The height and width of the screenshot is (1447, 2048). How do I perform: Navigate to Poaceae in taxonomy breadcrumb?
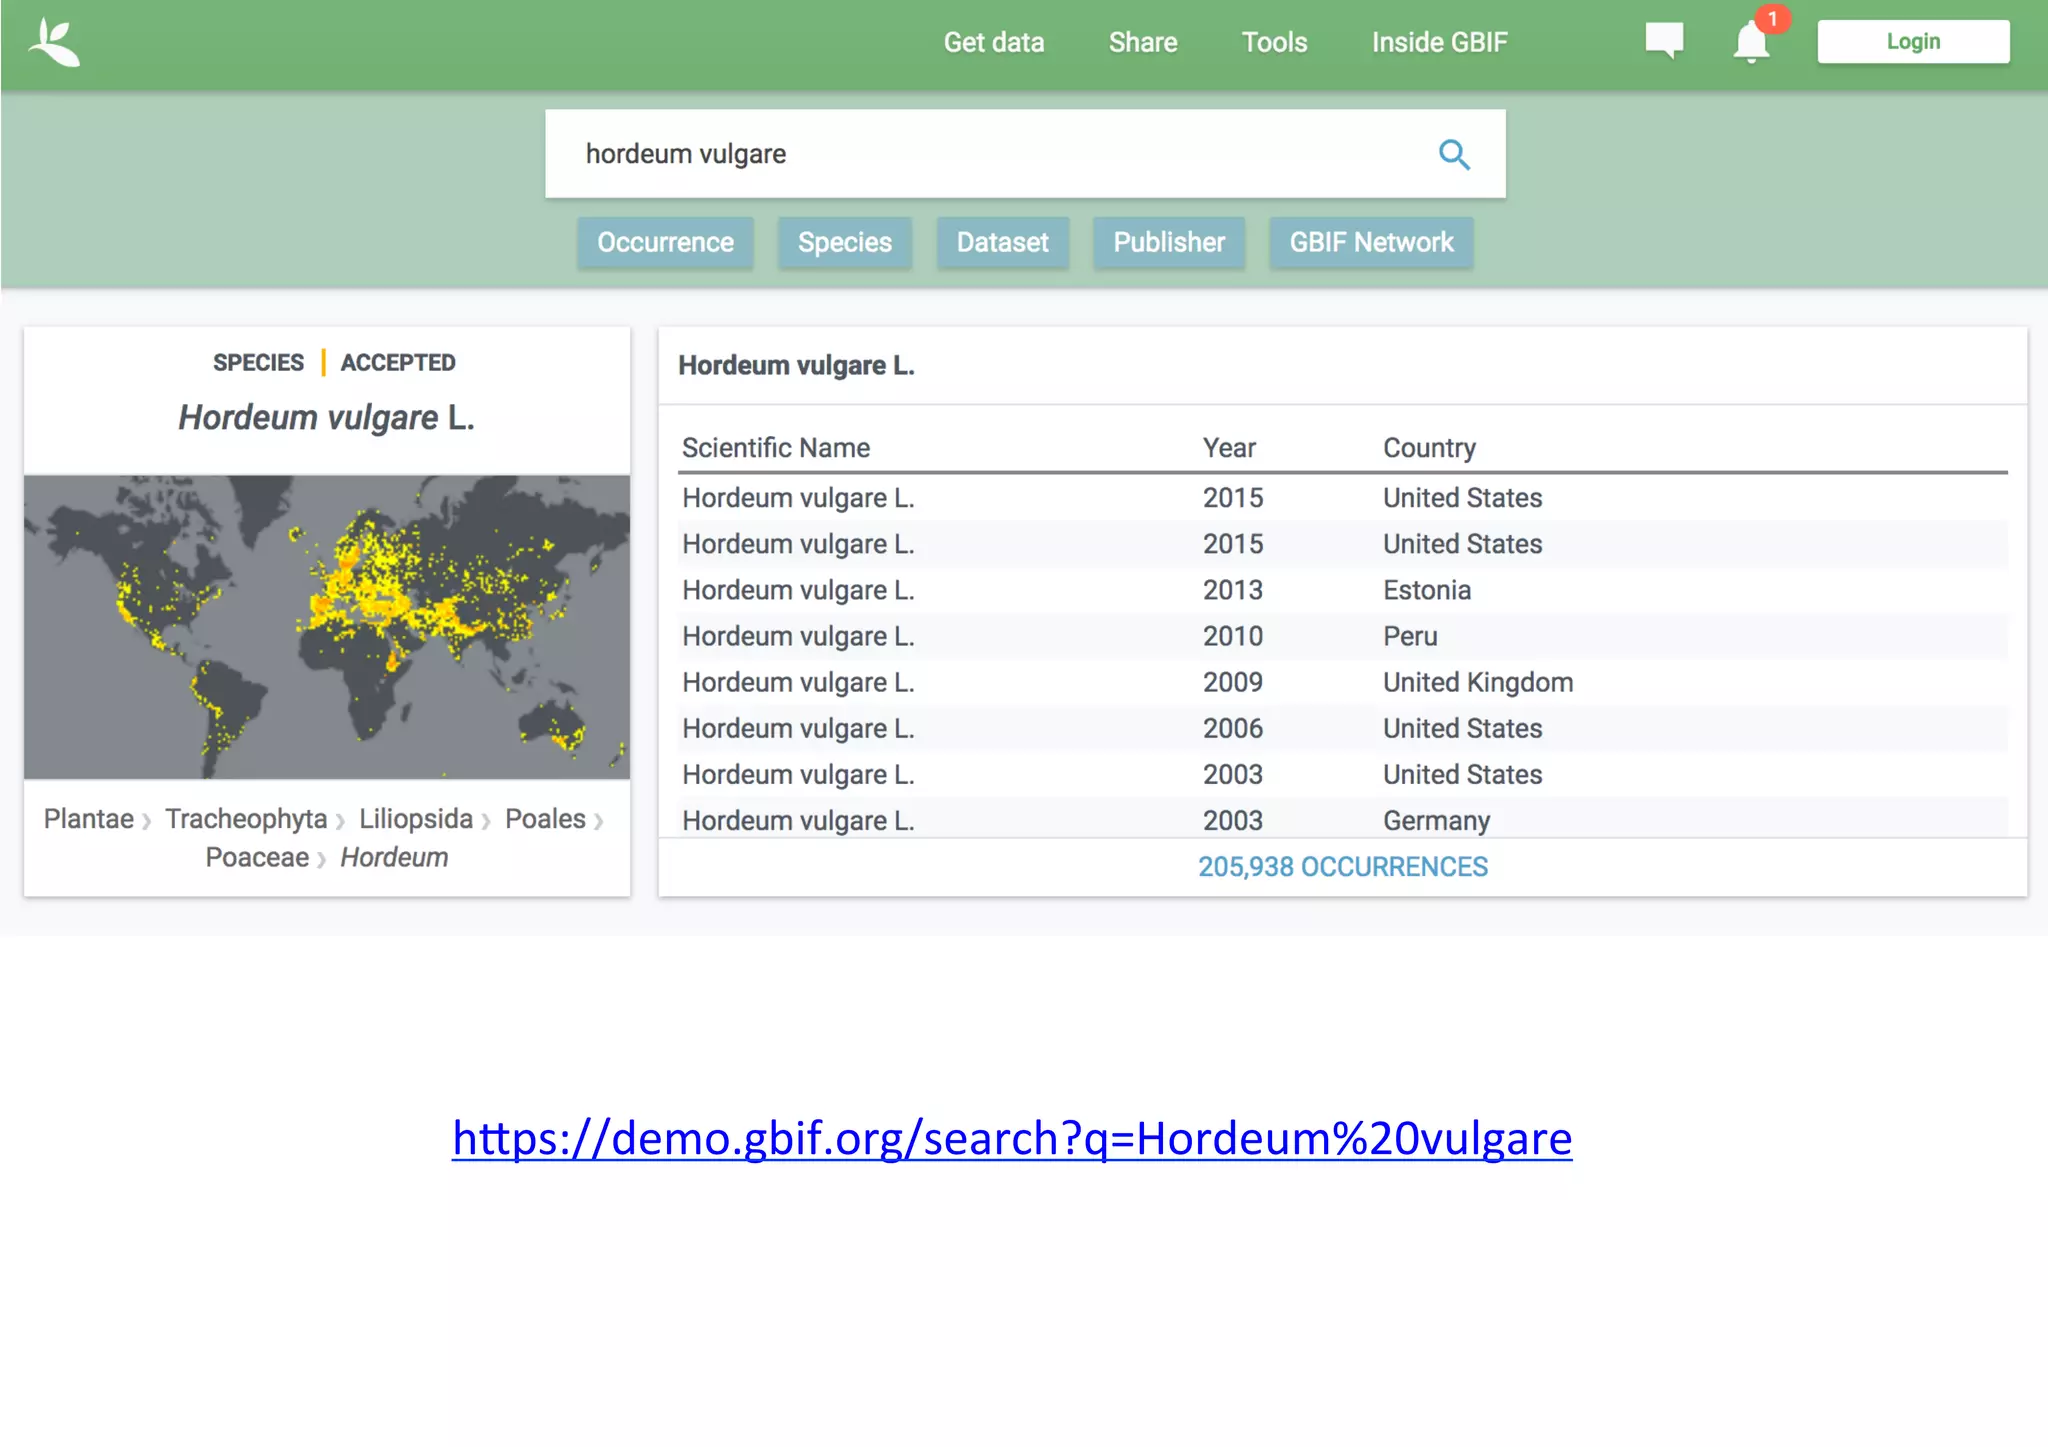257,858
